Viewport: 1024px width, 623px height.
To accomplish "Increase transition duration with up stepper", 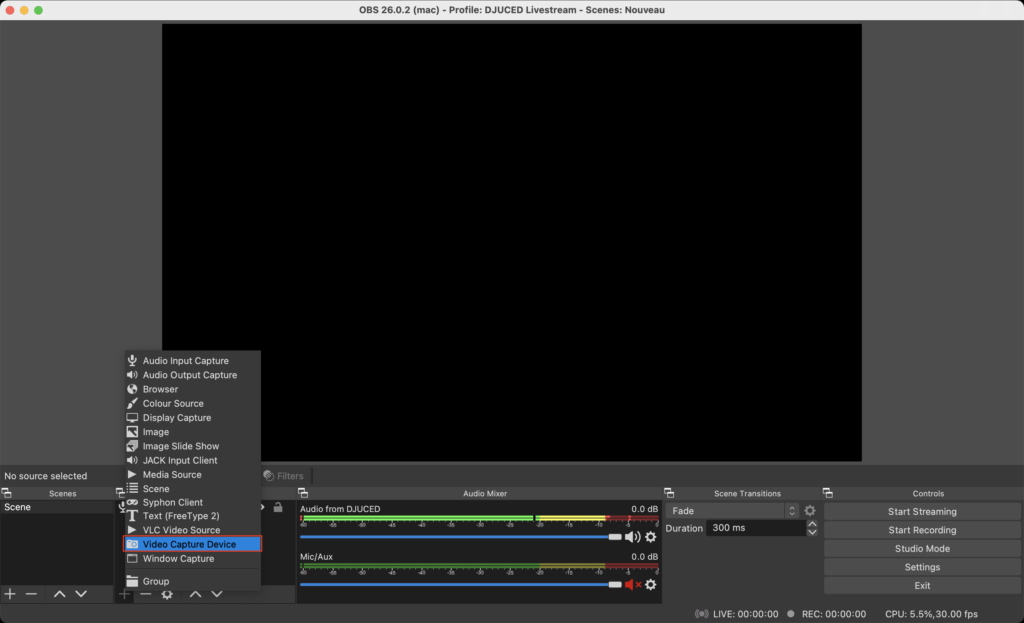I will click(812, 524).
